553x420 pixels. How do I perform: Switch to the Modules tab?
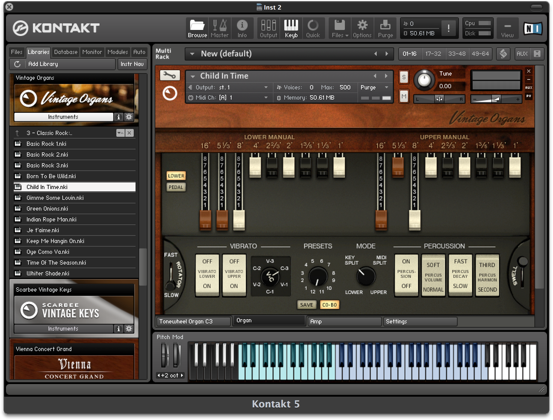(117, 52)
